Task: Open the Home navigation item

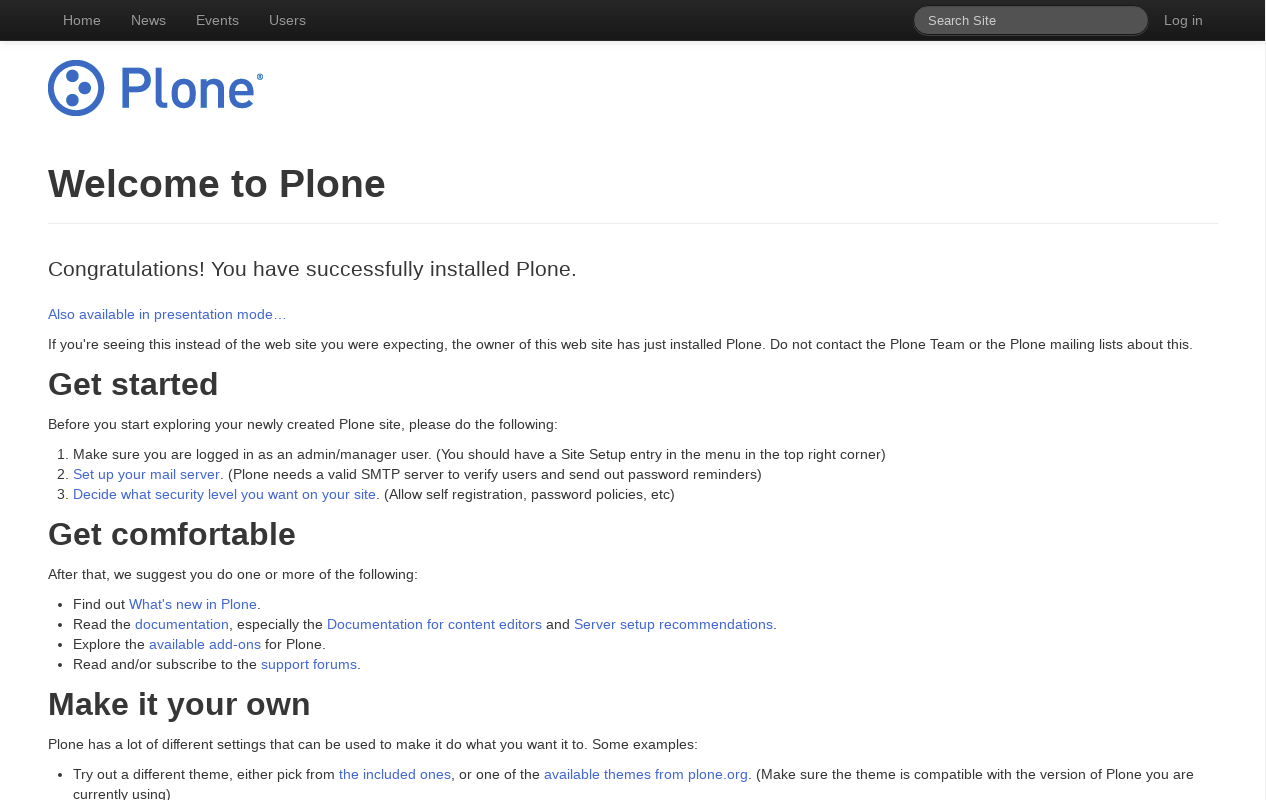Action: [82, 20]
